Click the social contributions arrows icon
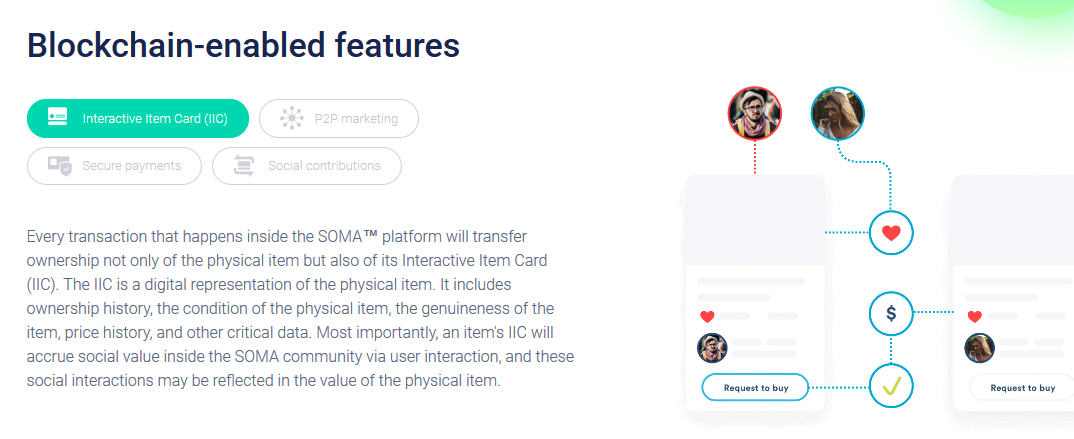This screenshot has height=439, width=1074. [x=244, y=166]
